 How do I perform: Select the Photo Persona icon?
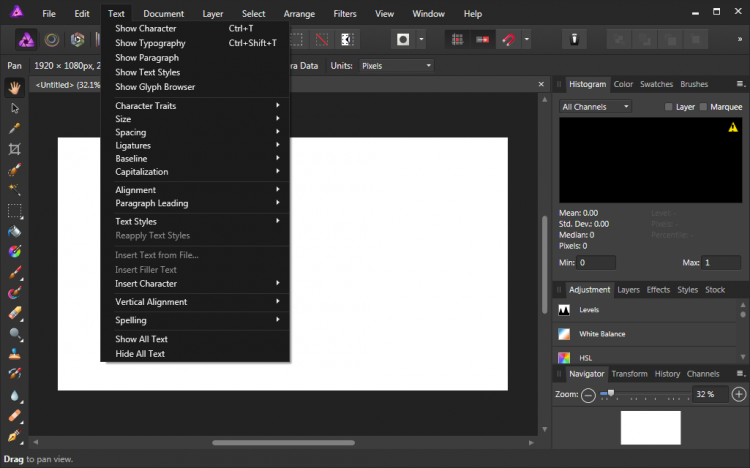click(x=26, y=40)
